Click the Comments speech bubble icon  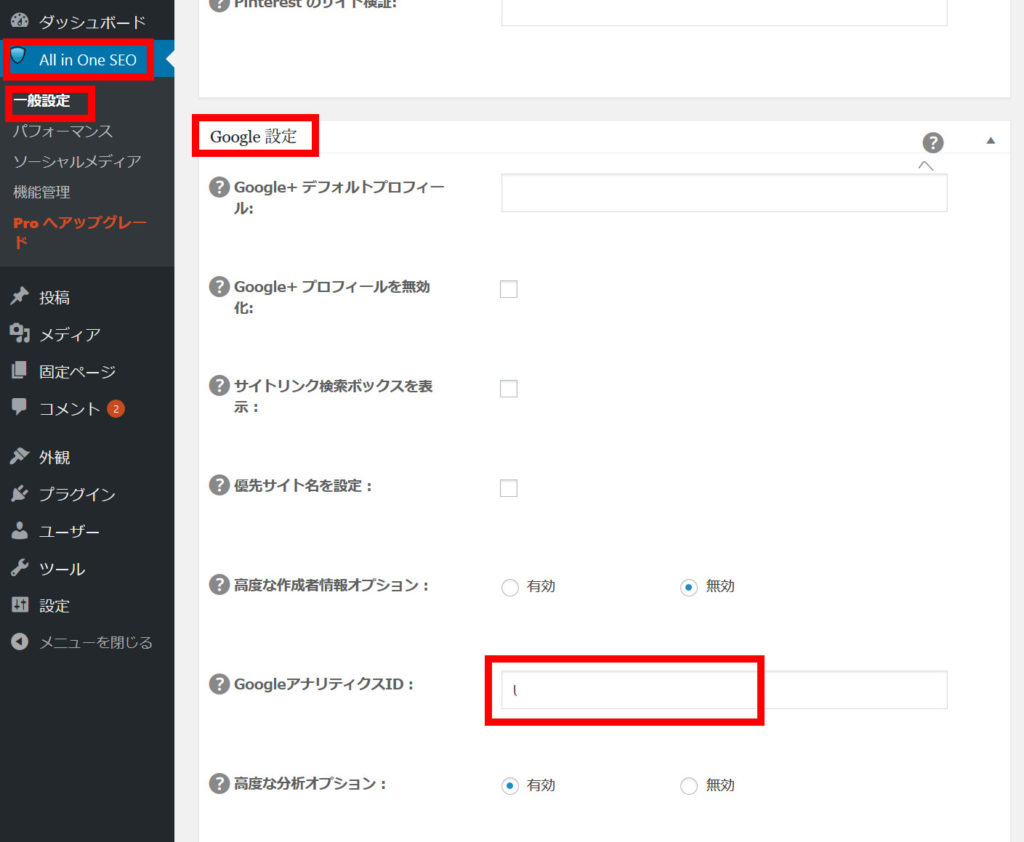pyautogui.click(x=20, y=407)
